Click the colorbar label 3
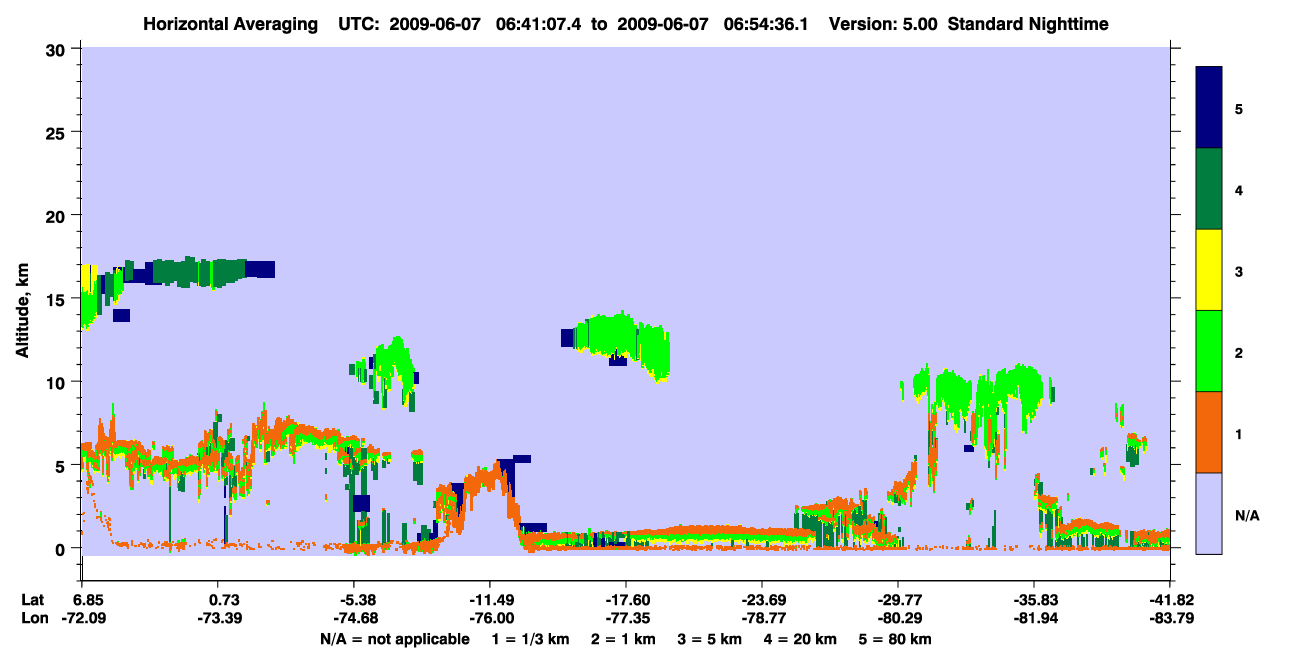Viewport: 1300px width, 667px height. pyautogui.click(x=1239, y=270)
